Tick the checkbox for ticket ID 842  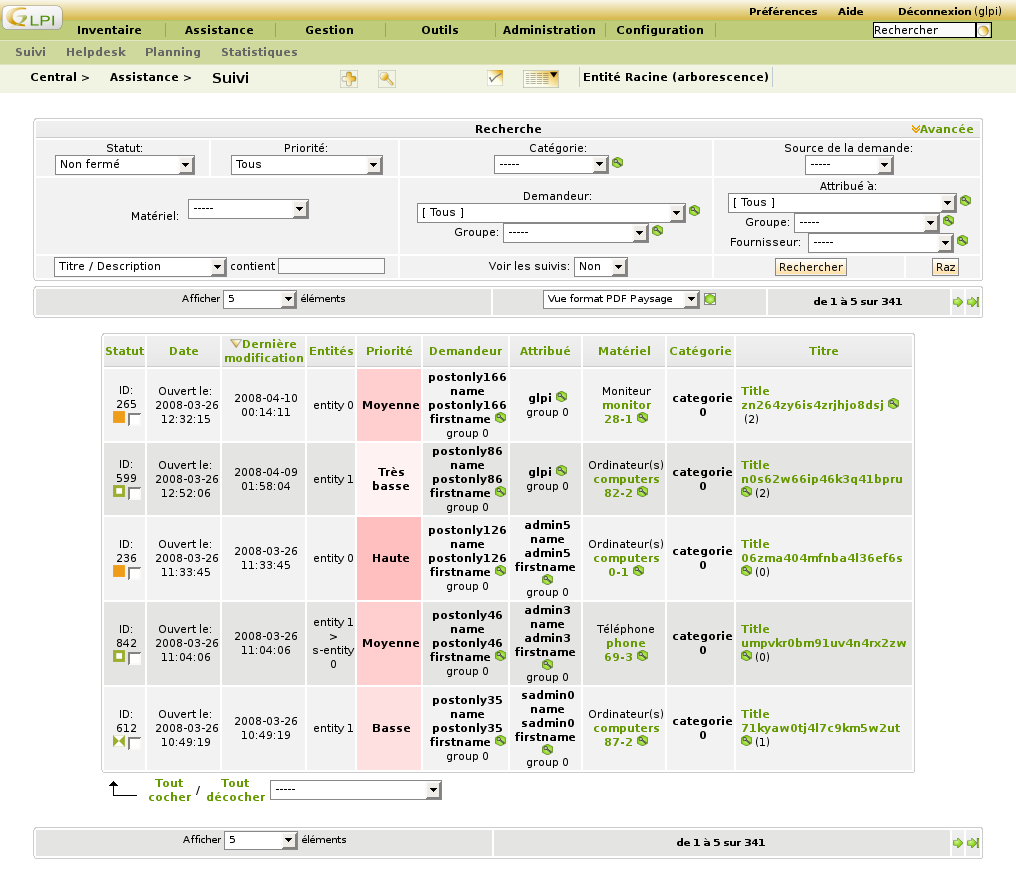click(134, 658)
